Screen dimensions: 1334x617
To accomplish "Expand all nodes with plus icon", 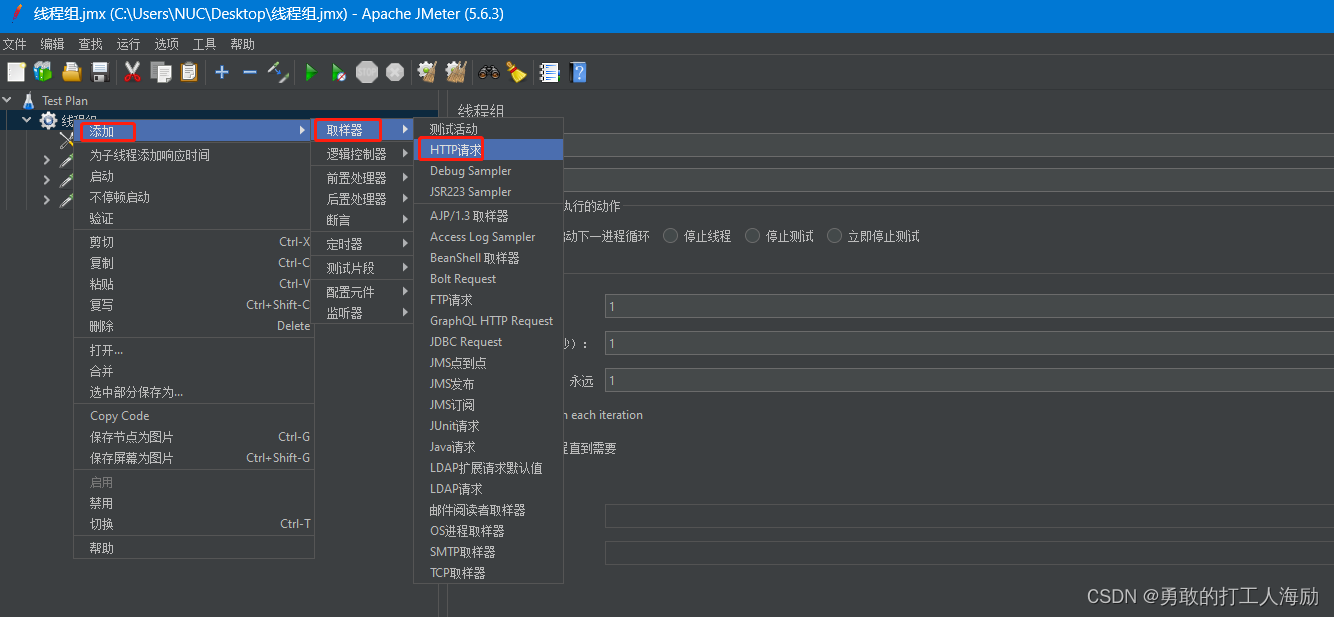I will (x=222, y=72).
